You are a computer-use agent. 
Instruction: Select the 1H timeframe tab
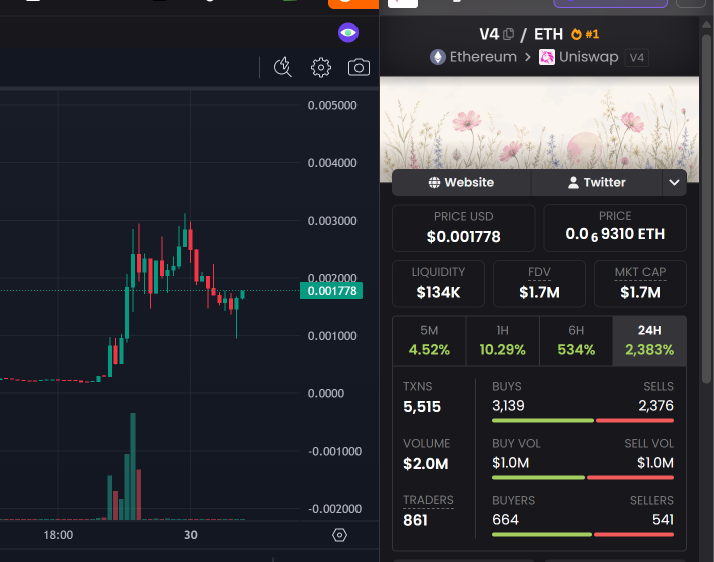(x=503, y=341)
